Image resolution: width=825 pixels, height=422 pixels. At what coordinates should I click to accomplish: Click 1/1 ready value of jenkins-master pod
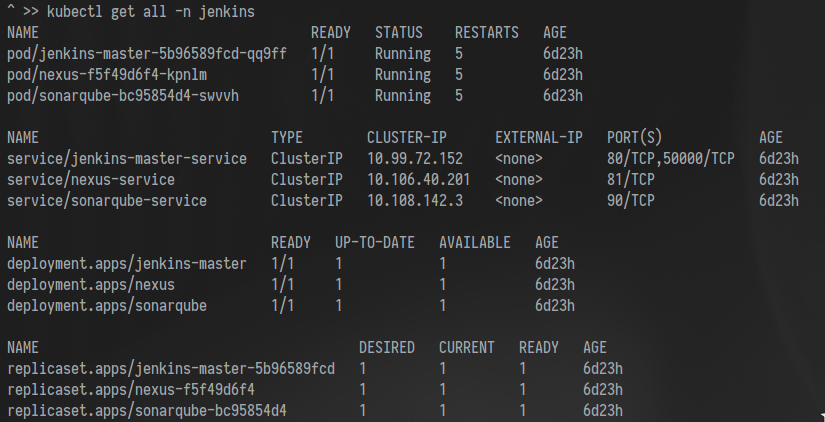(323, 54)
